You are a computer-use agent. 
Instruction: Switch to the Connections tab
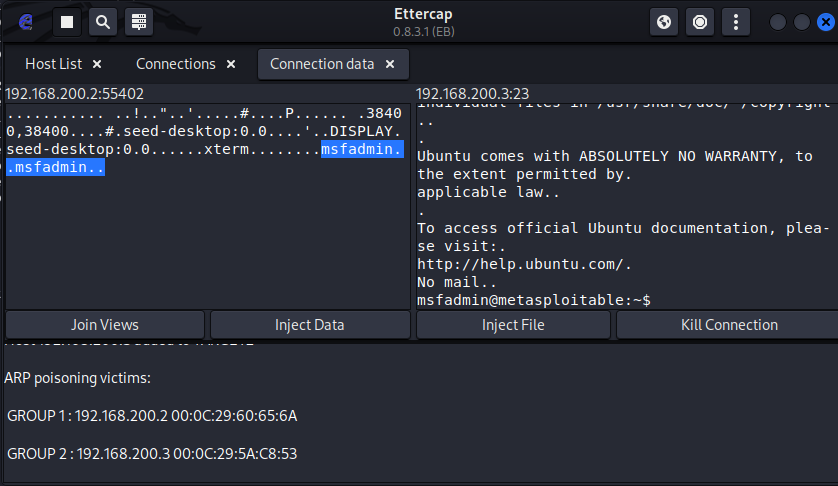[x=175, y=64]
